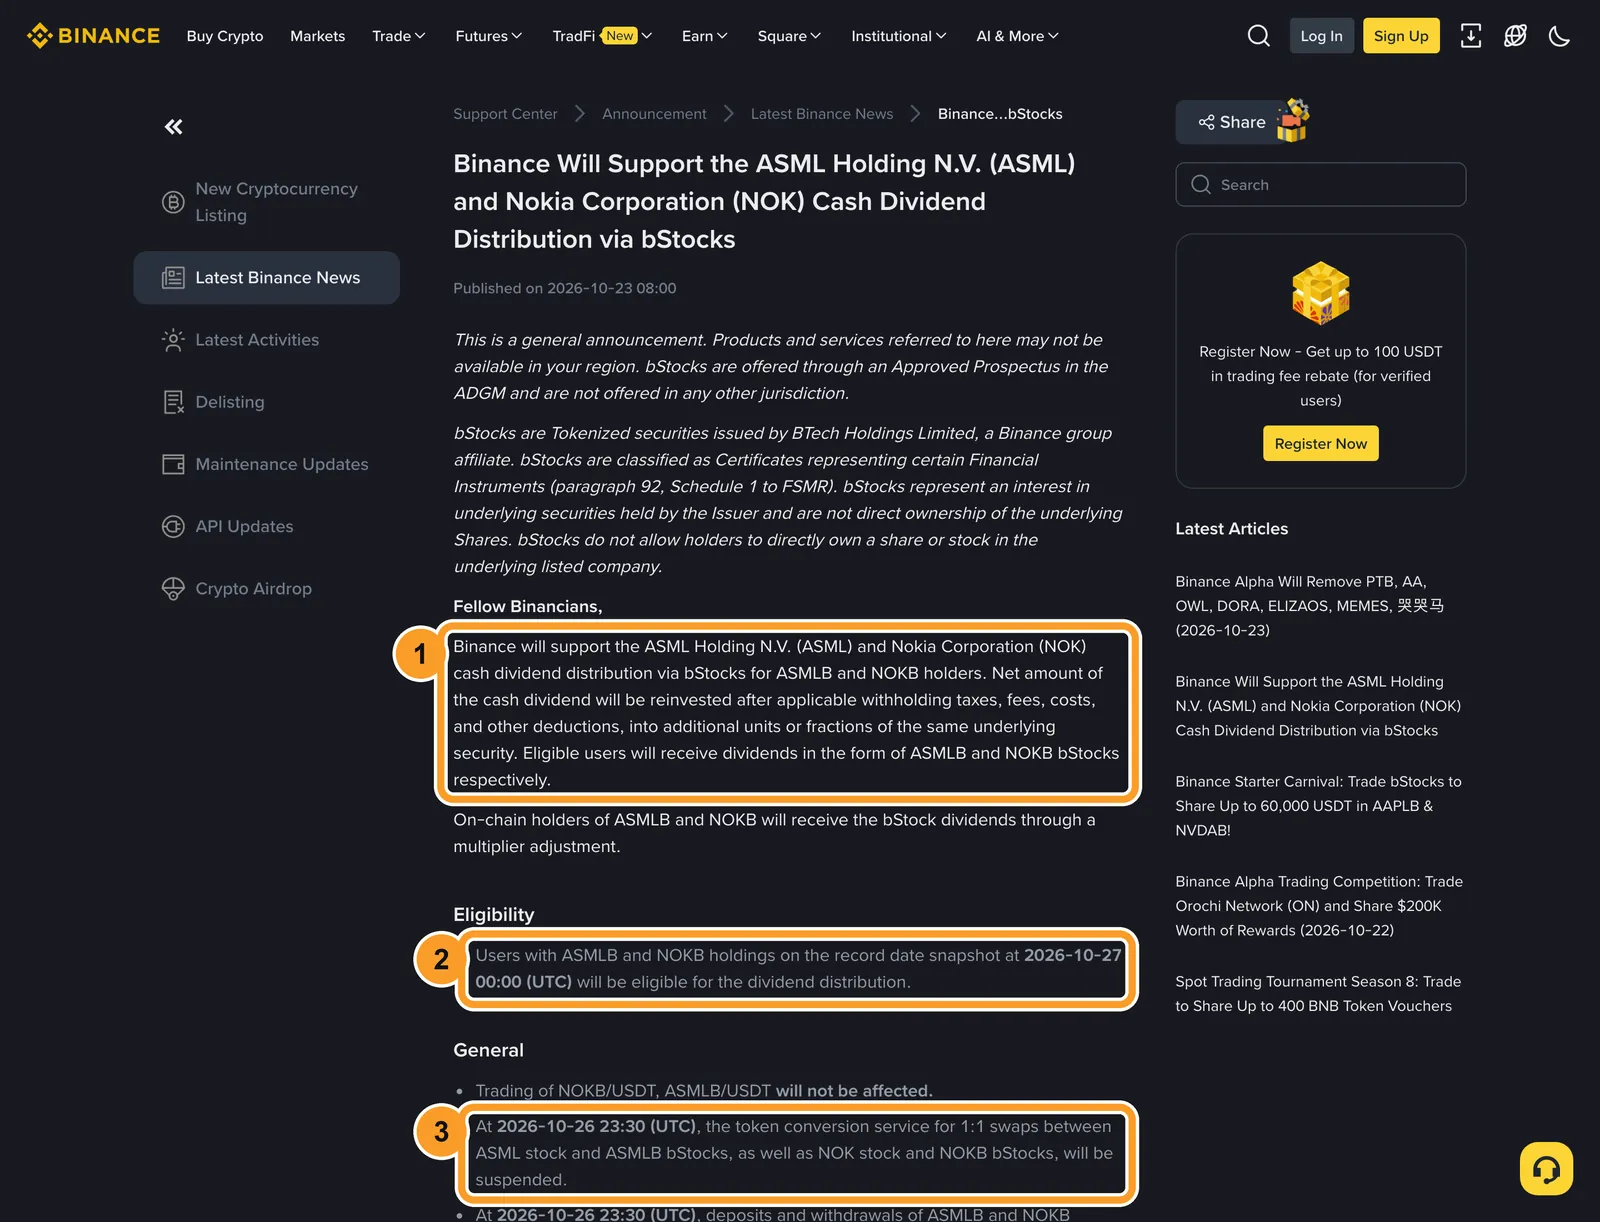Image resolution: width=1600 pixels, height=1222 pixels.
Task: Open the download app icon
Action: [1471, 36]
